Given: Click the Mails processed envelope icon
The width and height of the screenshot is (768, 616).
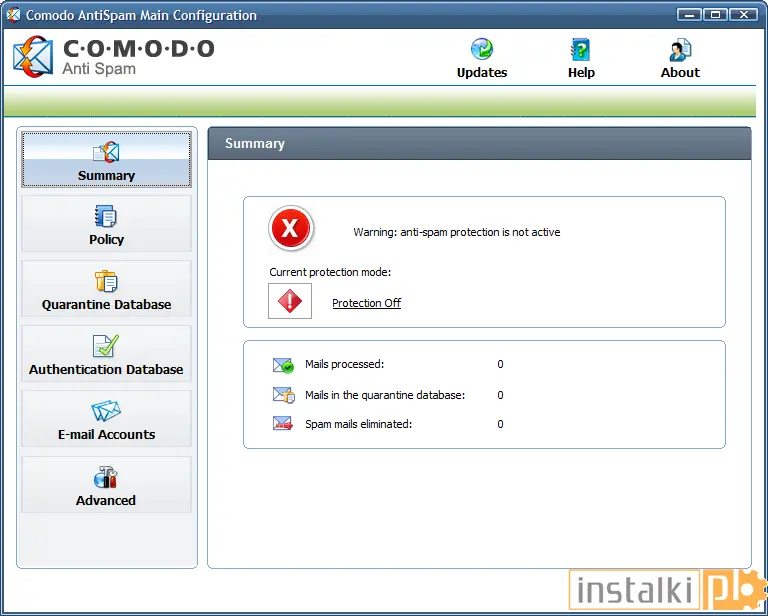Looking at the screenshot, I should pos(283,365).
